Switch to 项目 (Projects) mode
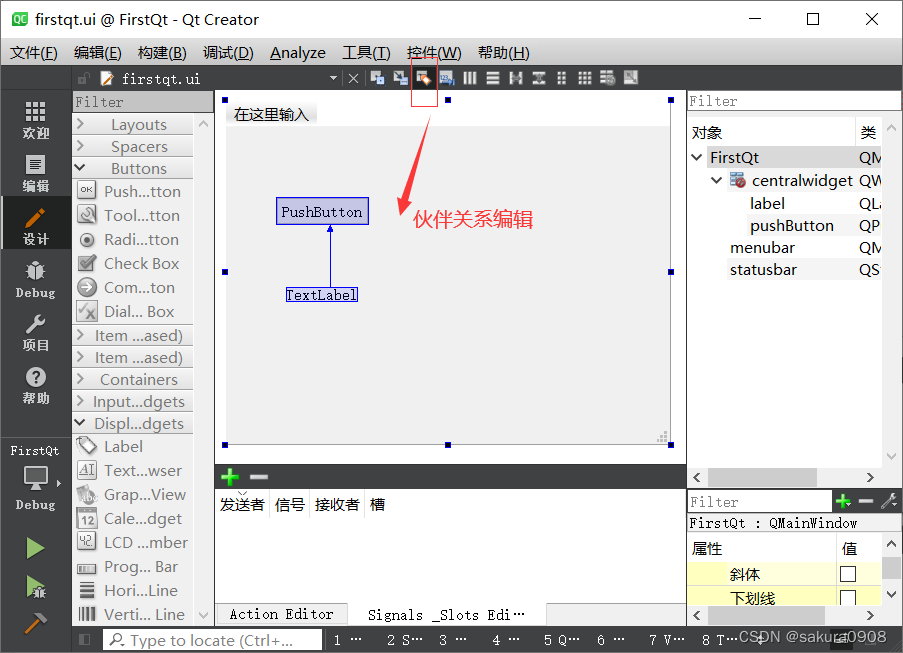Image resolution: width=903 pixels, height=653 pixels. (36, 332)
